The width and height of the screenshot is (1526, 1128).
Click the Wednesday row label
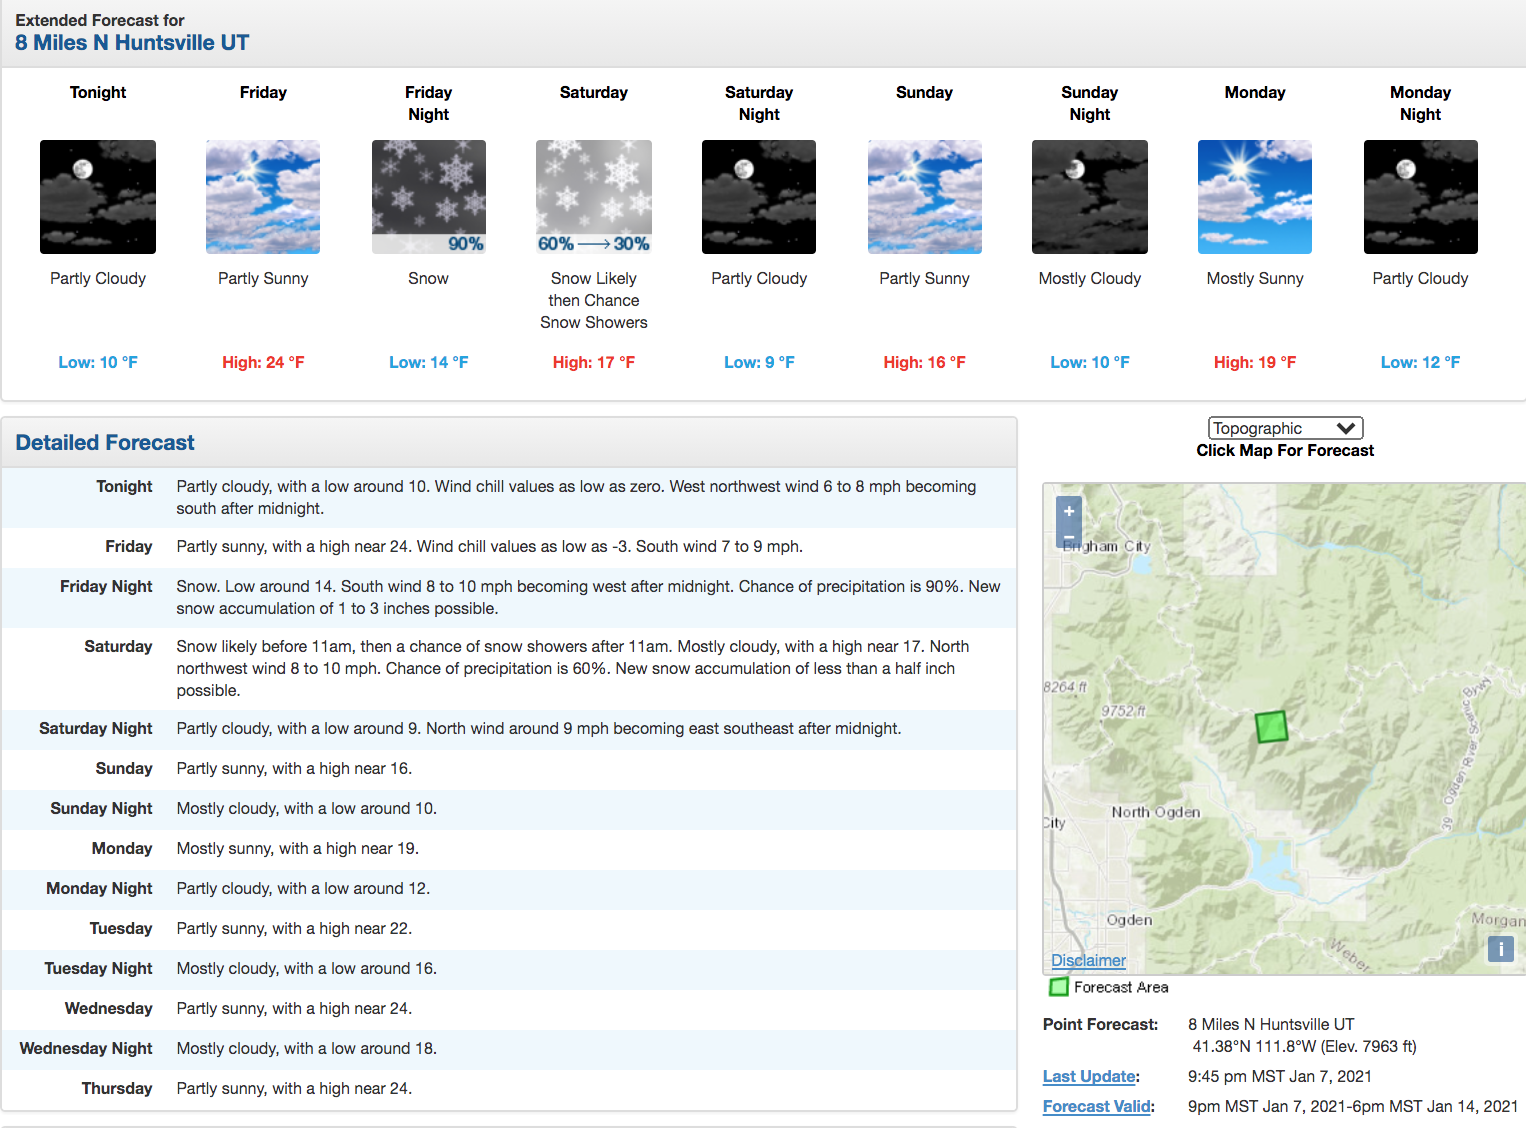109,1008
